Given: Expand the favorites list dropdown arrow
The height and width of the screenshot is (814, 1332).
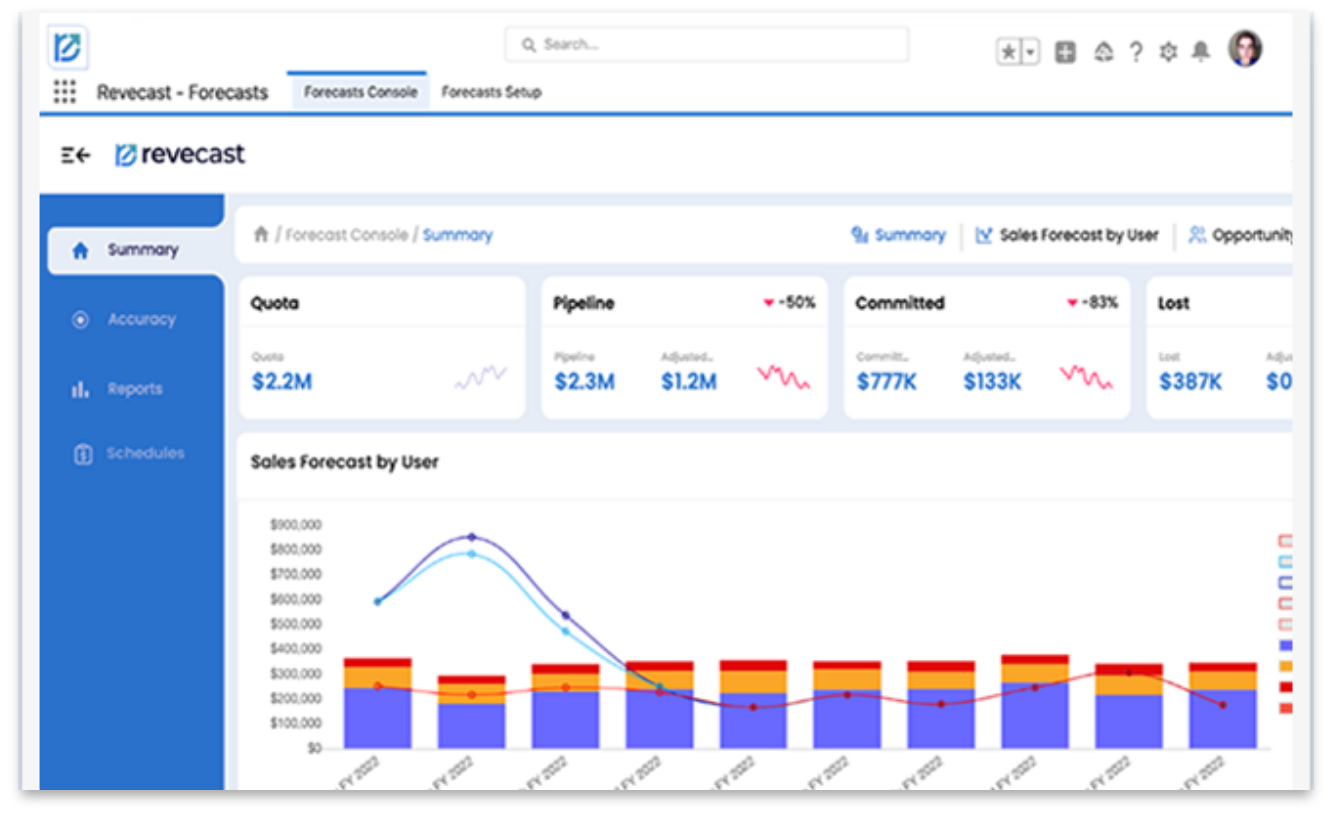Looking at the screenshot, I should click(1030, 53).
